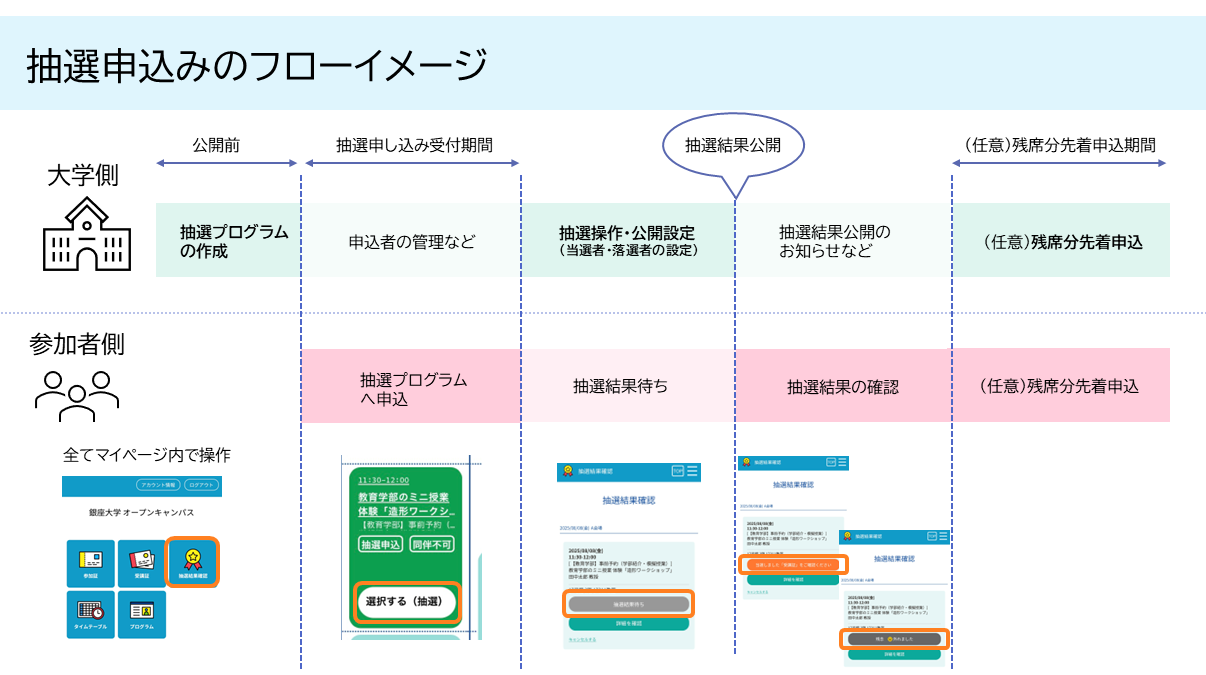Viewport: 1206px width, 675px height.
Task: Click the アカウント情報 button
Action: tap(158, 486)
